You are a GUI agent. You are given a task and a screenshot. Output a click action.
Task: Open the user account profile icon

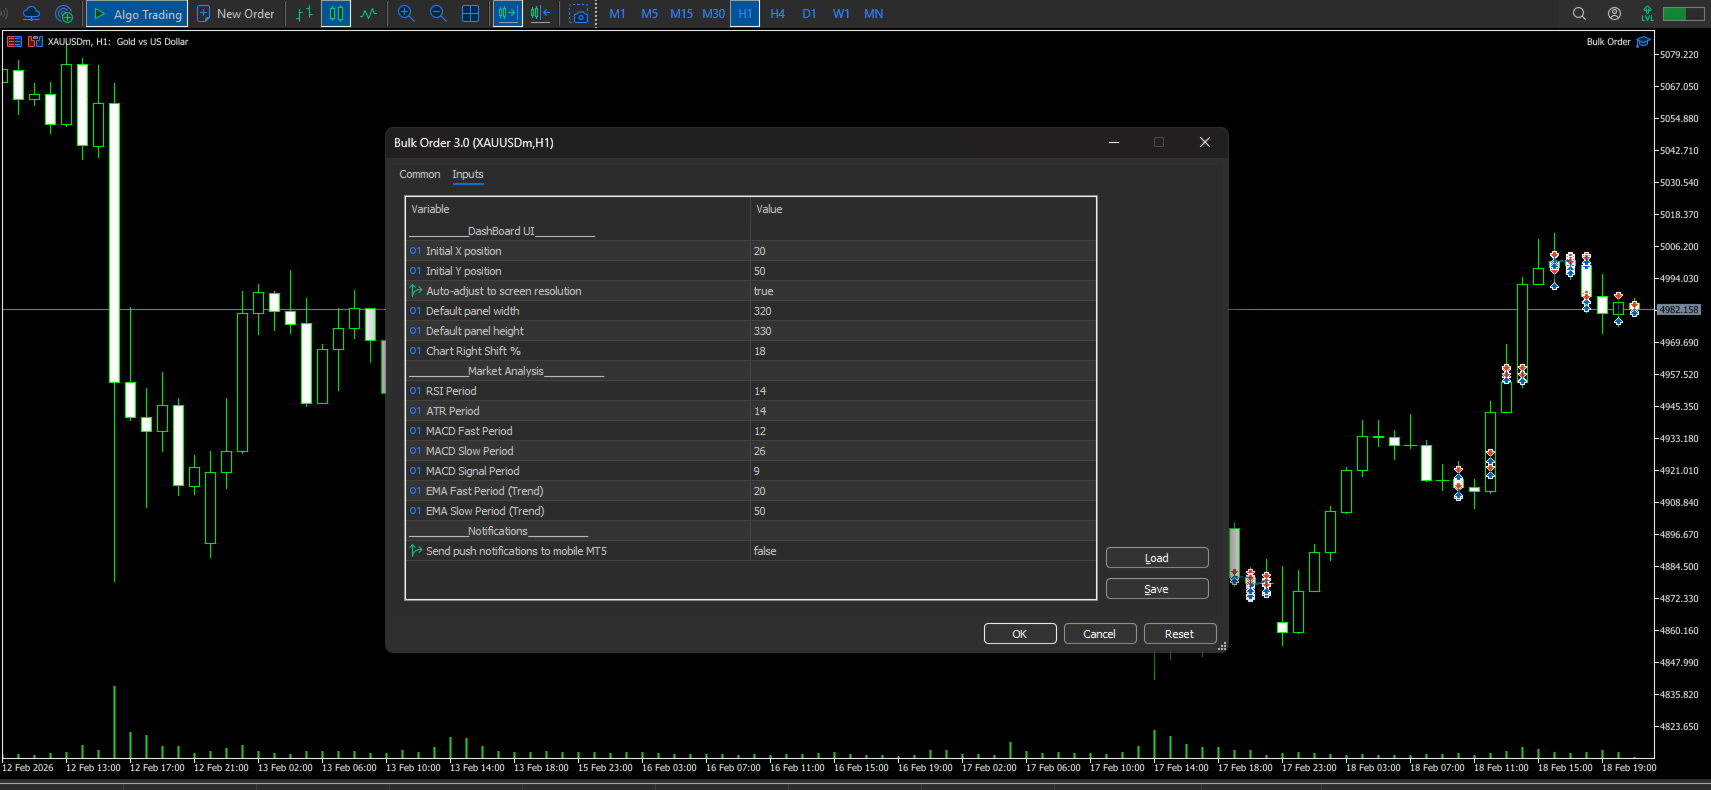[1614, 14]
